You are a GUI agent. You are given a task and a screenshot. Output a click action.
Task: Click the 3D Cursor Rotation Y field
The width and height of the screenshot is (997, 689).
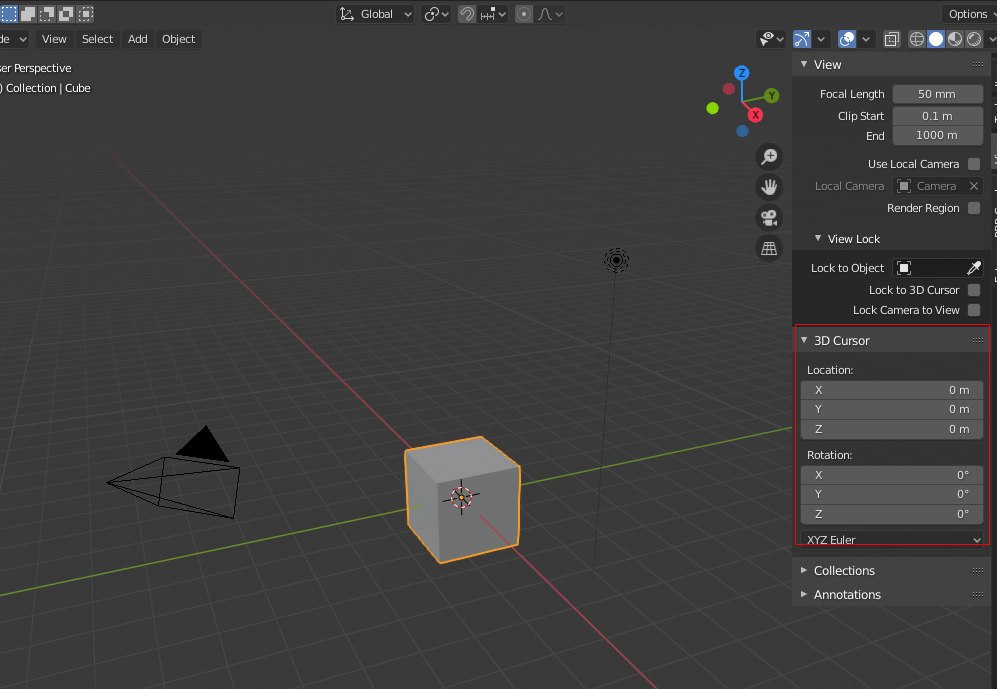891,494
